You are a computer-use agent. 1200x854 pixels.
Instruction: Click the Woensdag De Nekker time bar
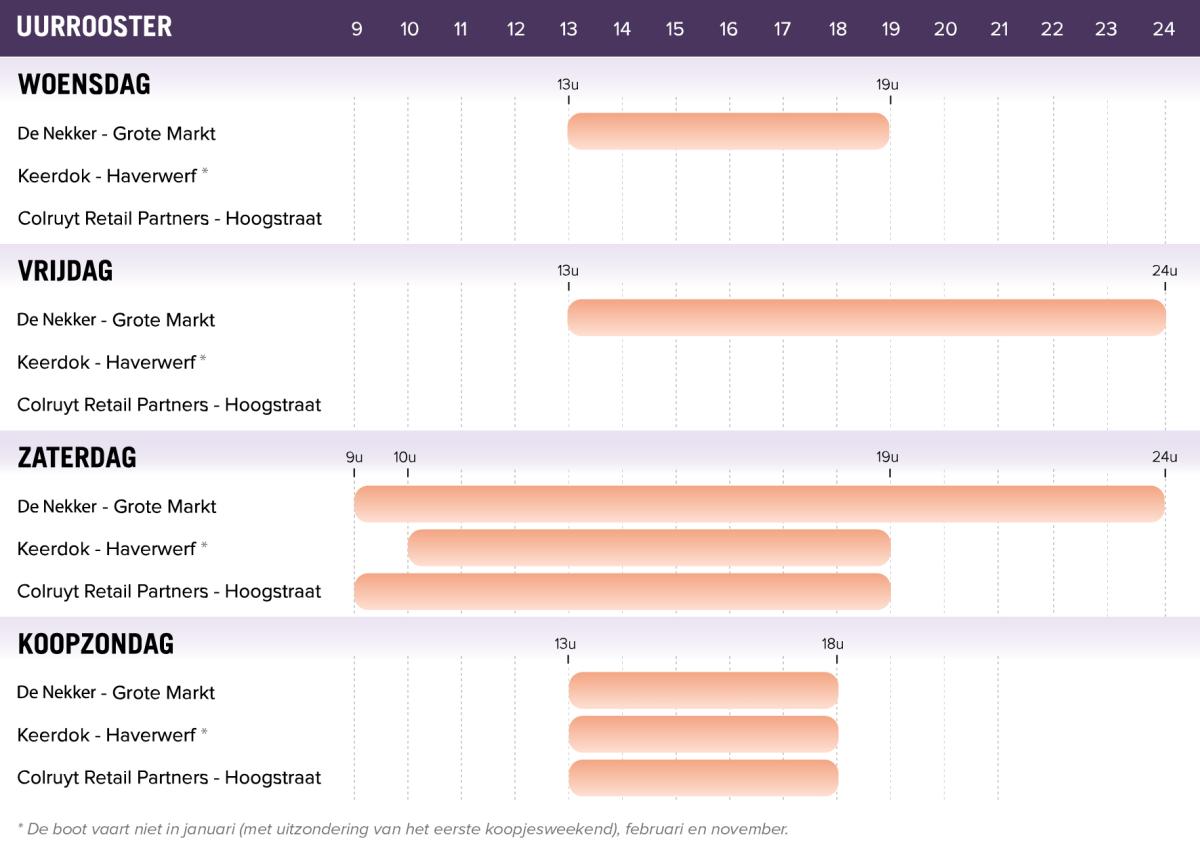click(x=728, y=131)
